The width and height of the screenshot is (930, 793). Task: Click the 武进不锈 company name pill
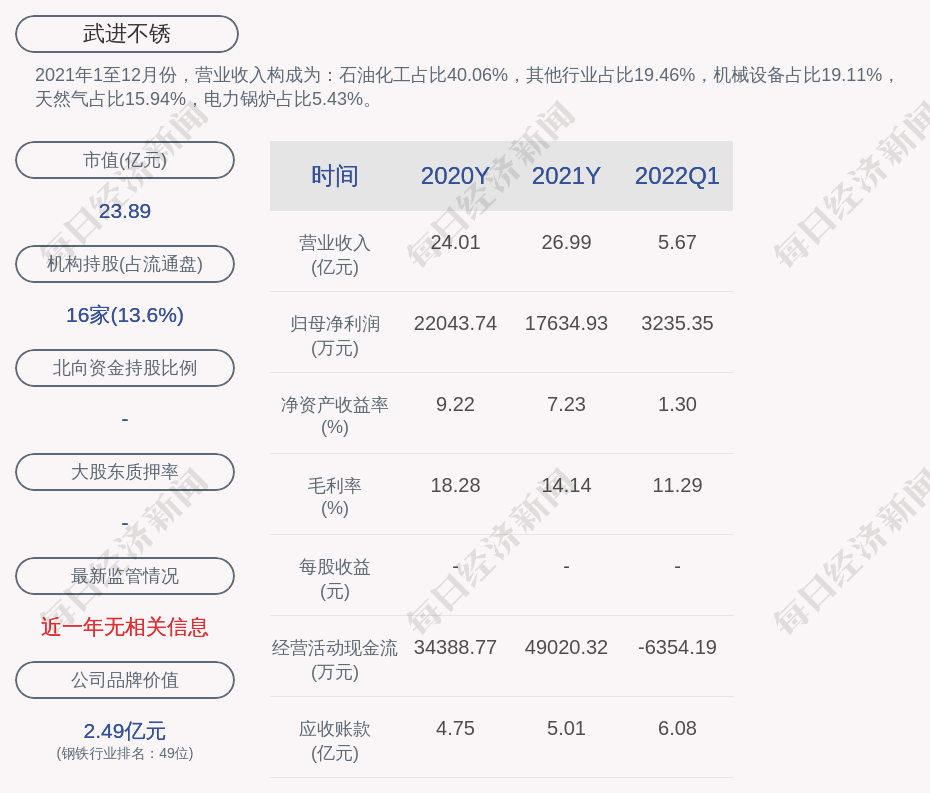(127, 34)
